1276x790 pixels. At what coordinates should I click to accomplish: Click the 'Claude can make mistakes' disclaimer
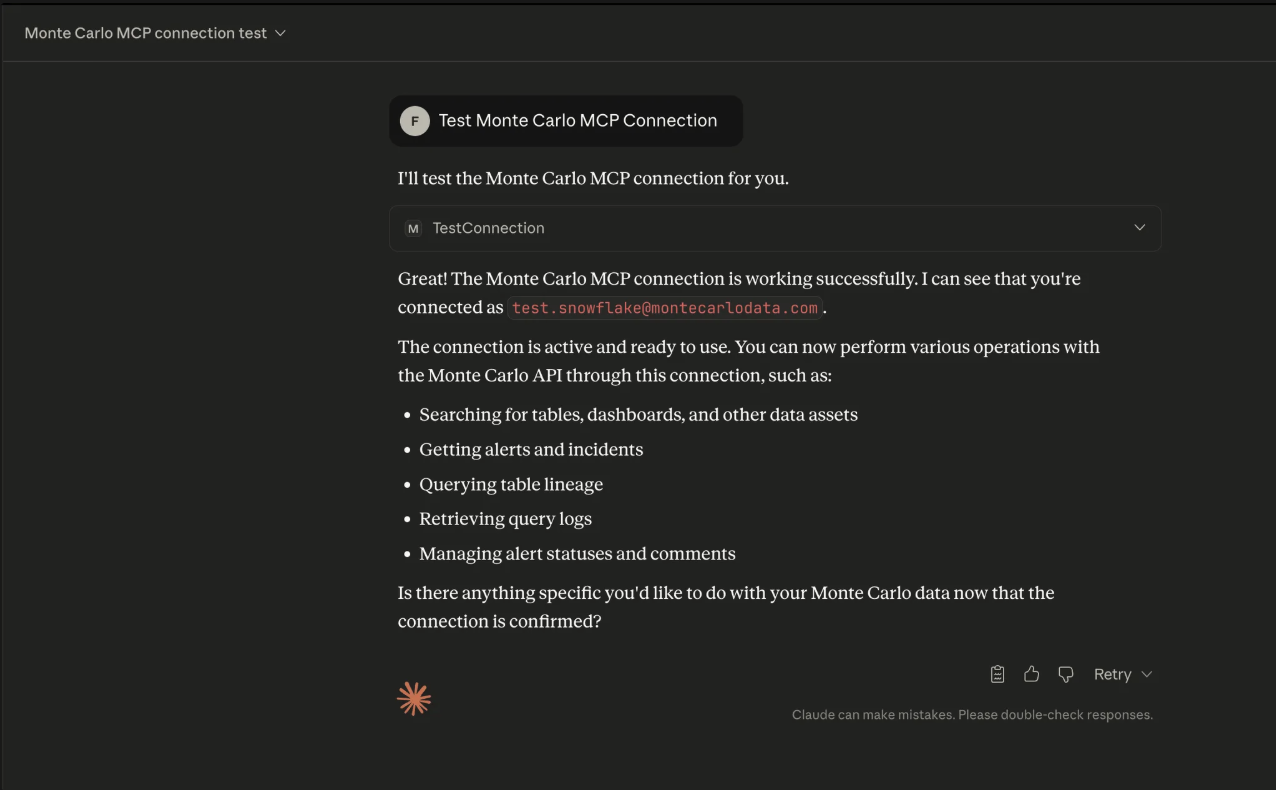972,715
